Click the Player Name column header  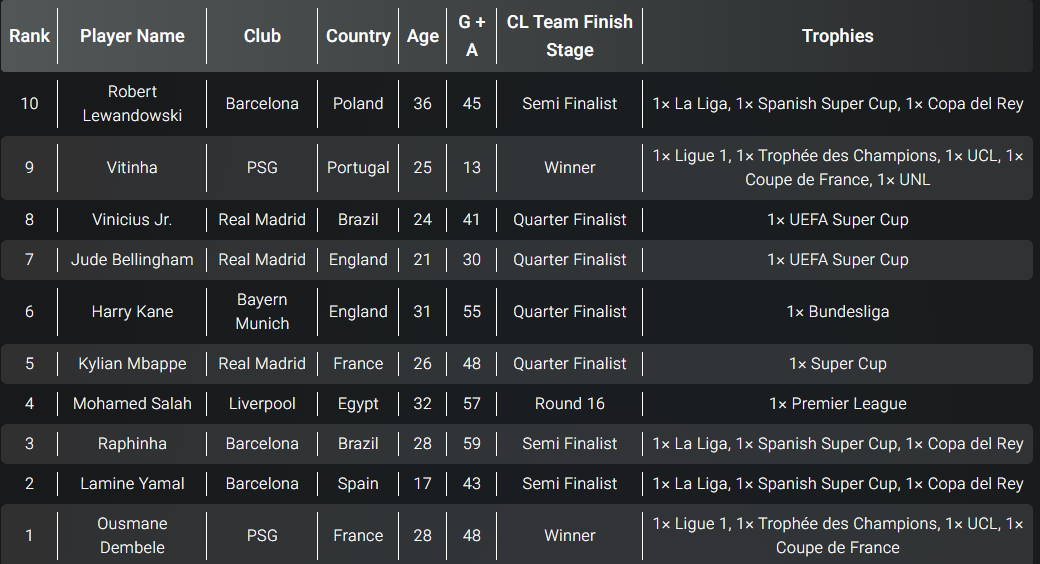tap(132, 36)
